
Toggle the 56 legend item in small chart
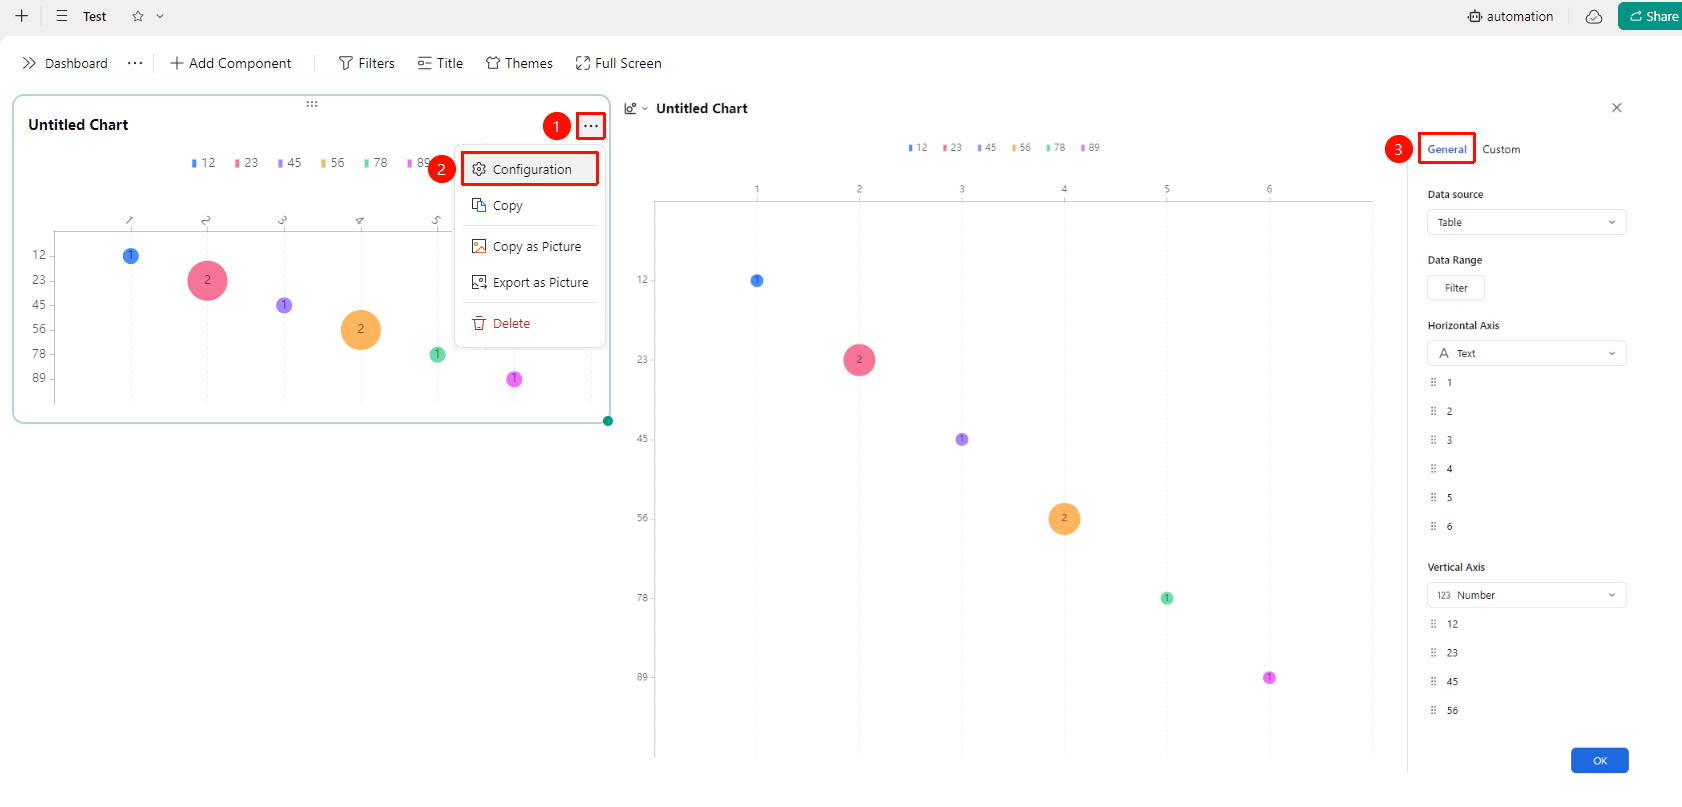[x=333, y=163]
